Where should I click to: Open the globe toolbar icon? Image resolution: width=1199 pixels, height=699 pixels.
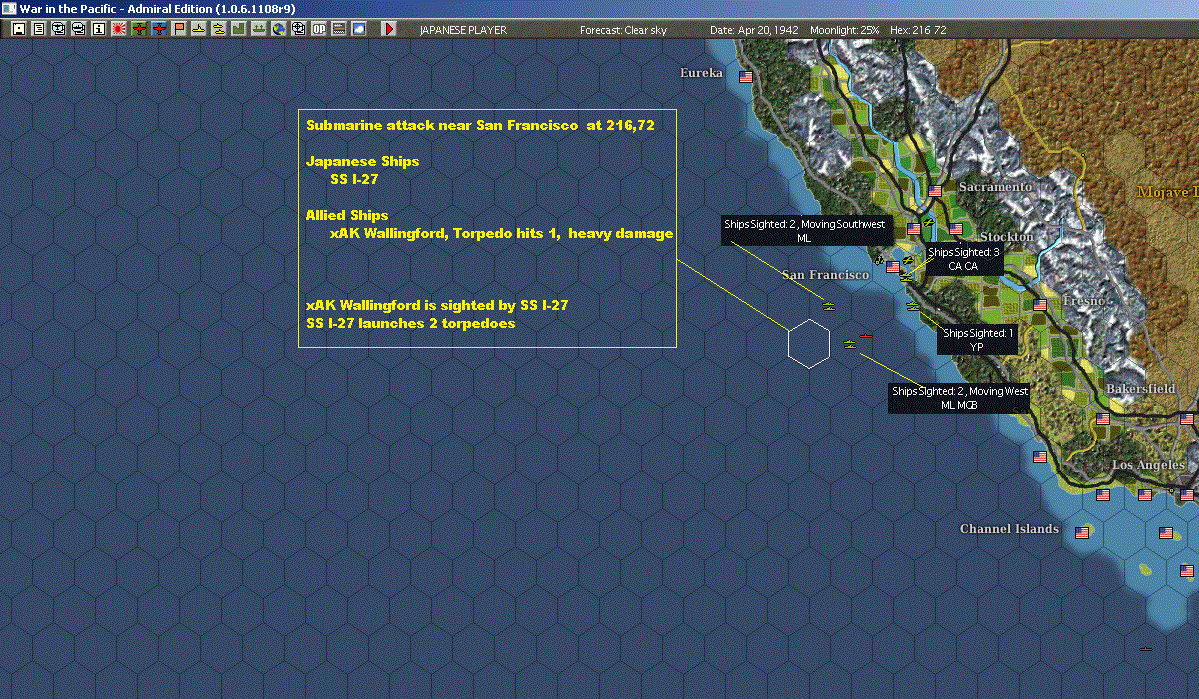click(x=279, y=29)
